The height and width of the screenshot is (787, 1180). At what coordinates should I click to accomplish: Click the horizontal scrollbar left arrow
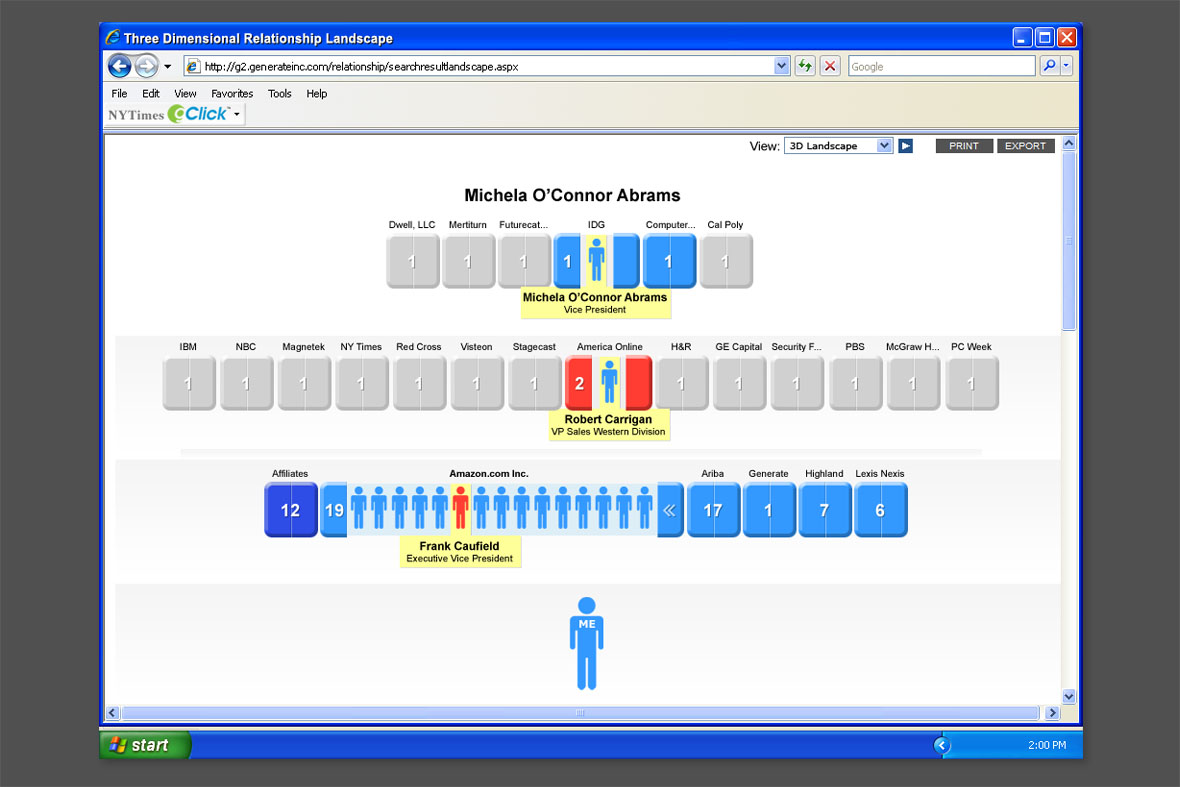tap(112, 713)
